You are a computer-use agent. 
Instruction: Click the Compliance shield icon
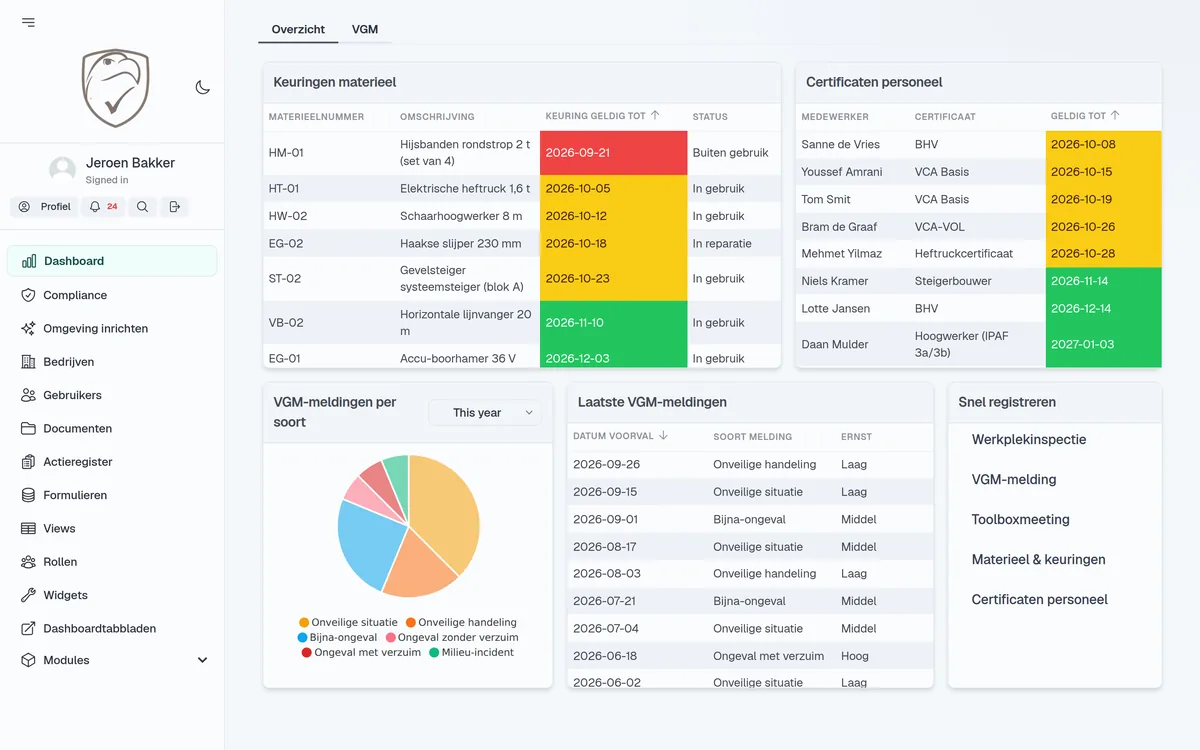(28, 295)
